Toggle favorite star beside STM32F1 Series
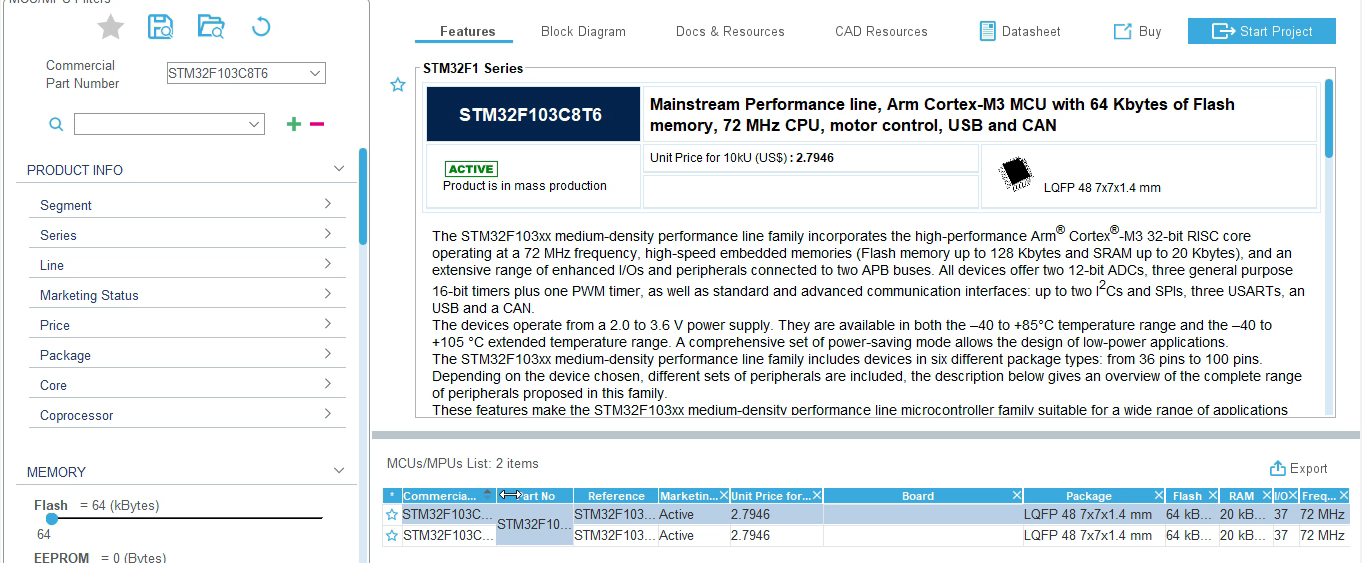The image size is (1362, 563). click(x=398, y=85)
